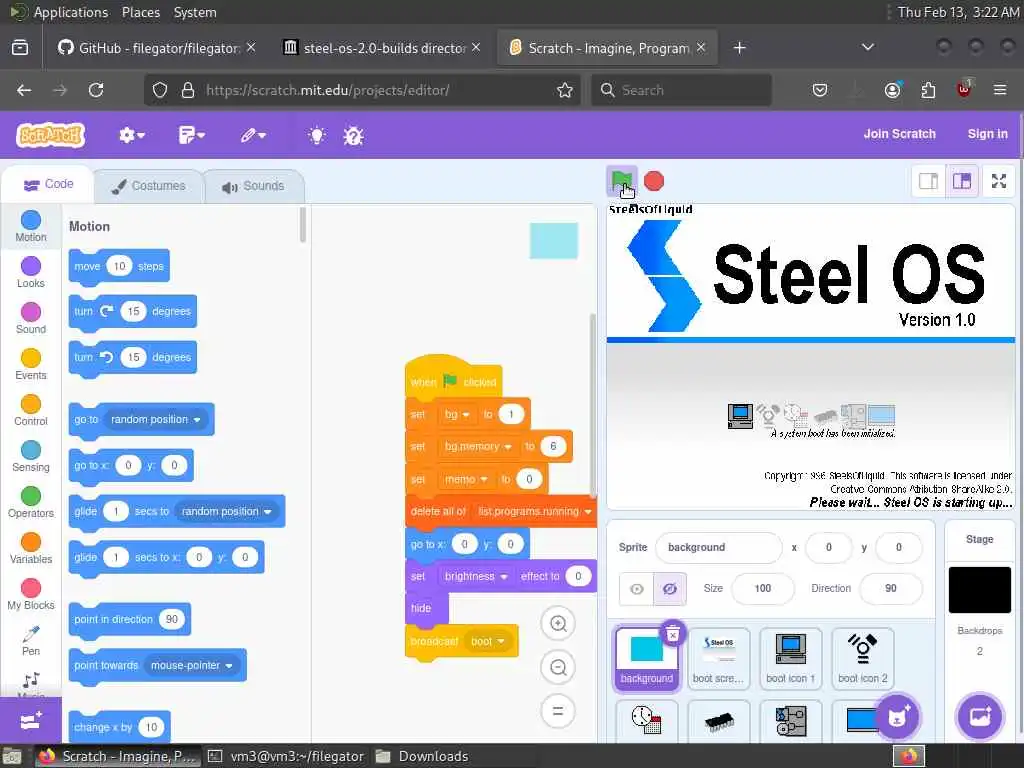Select the Control block category
1024x768 pixels.
pyautogui.click(x=31, y=410)
